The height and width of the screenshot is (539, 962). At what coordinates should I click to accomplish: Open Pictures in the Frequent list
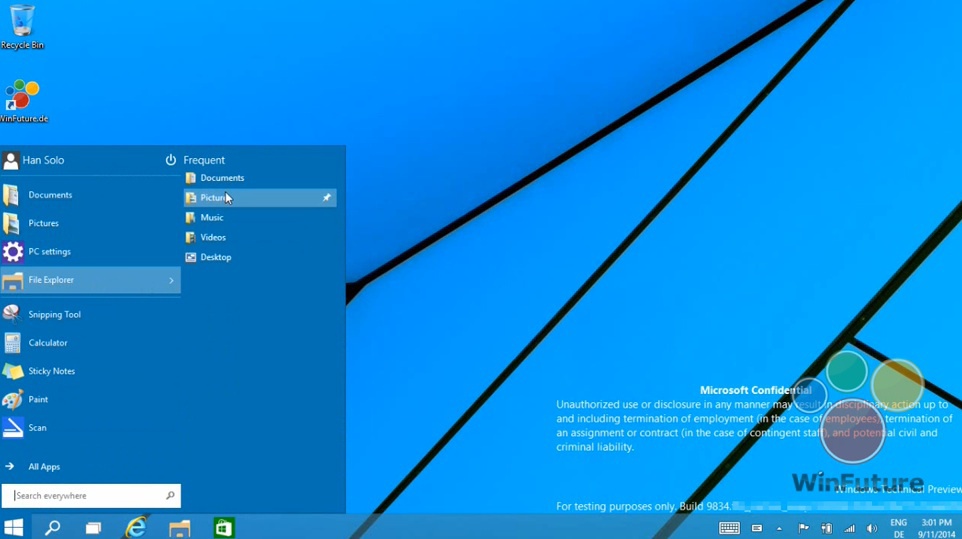(x=260, y=197)
